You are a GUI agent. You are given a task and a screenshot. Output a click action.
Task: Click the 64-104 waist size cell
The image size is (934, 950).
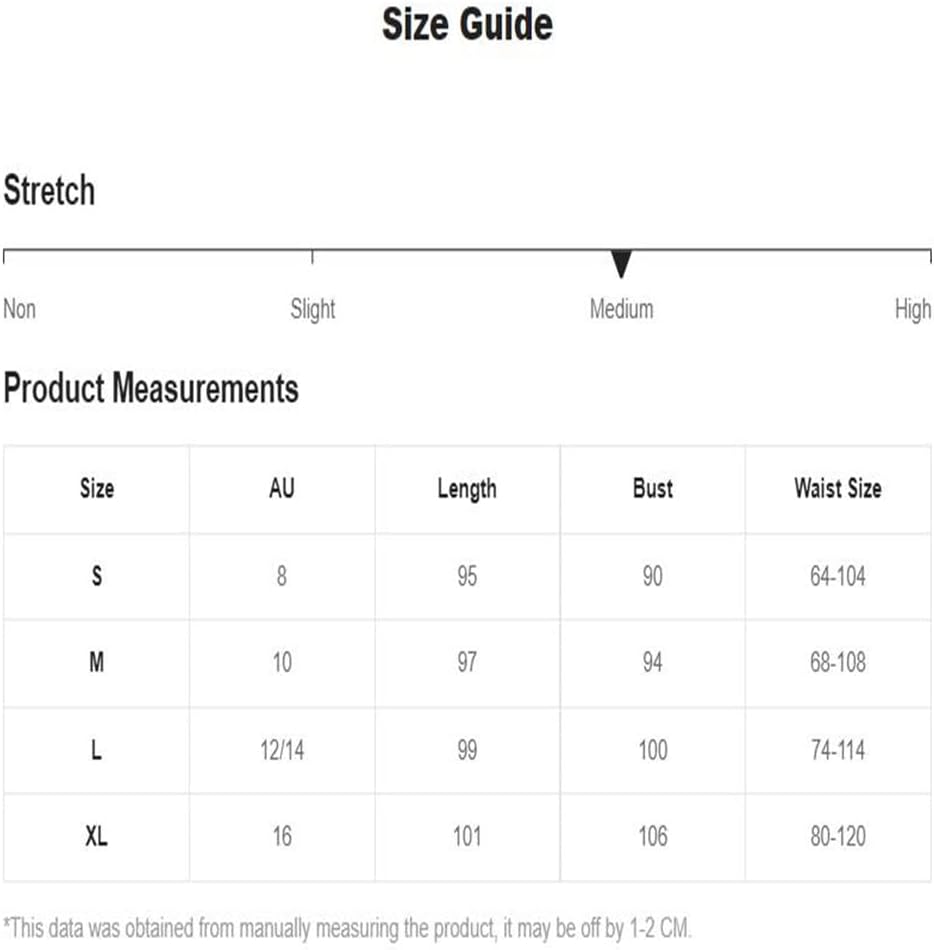[x=838, y=576]
